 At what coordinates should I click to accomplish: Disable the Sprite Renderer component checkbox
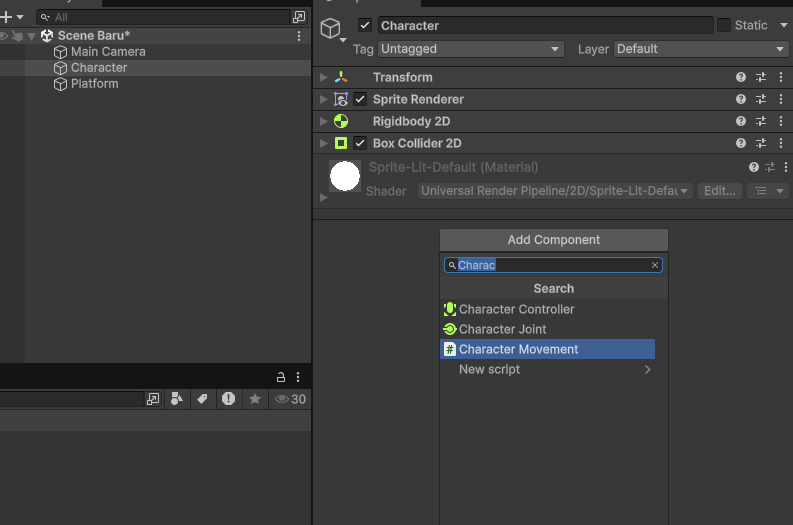tap(360, 99)
